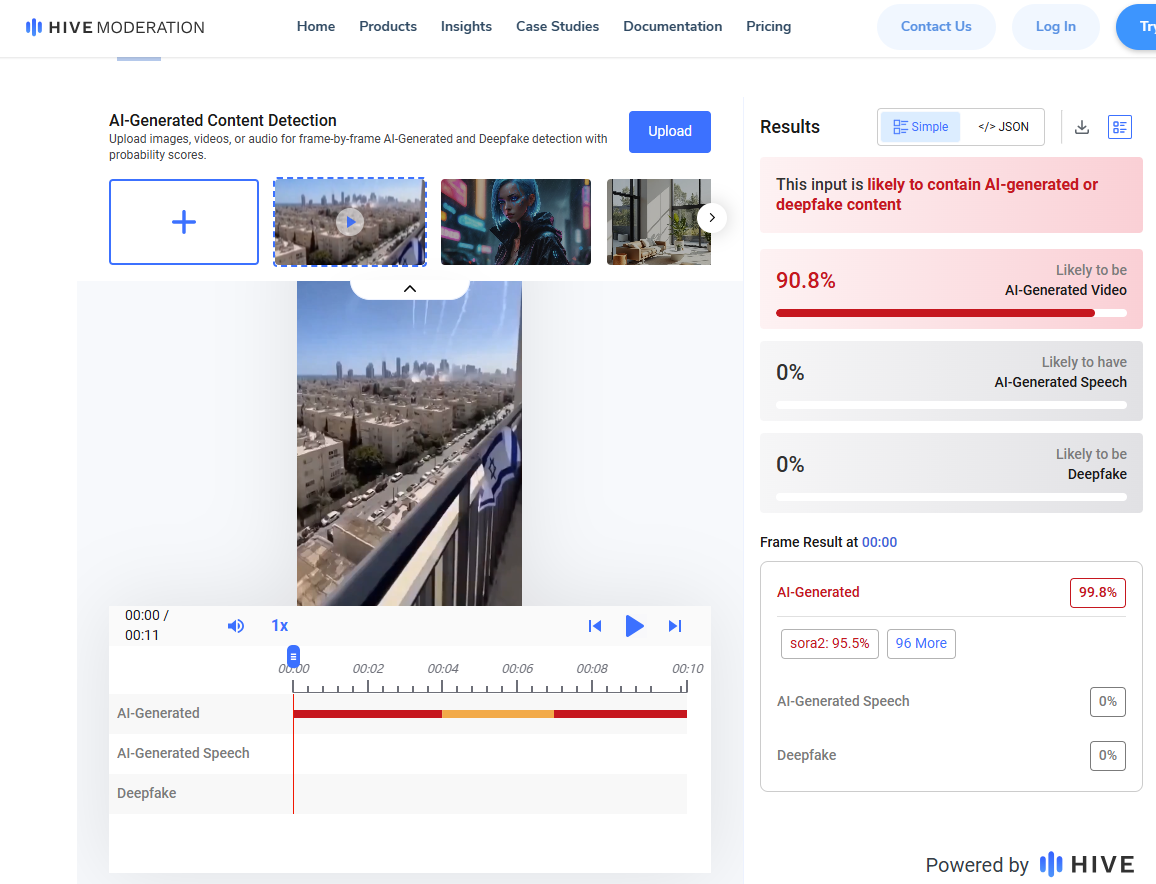Viewport: 1156px width, 884px height.
Task: Click the timeline playhead handle
Action: click(x=293, y=656)
